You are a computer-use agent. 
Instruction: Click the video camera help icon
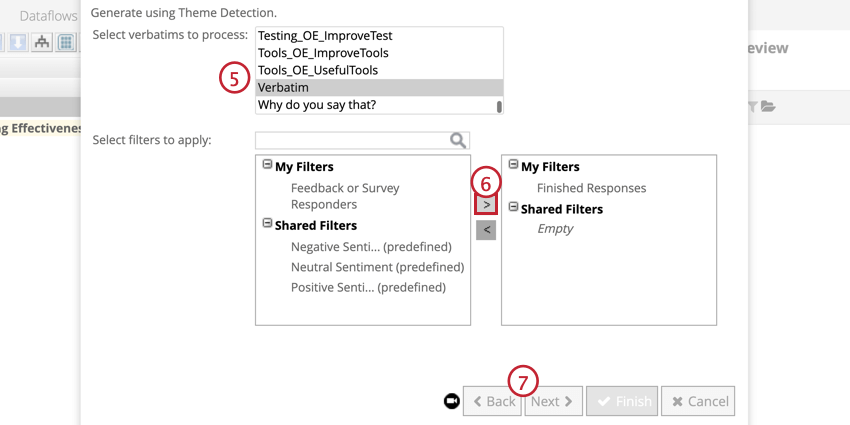click(x=452, y=401)
